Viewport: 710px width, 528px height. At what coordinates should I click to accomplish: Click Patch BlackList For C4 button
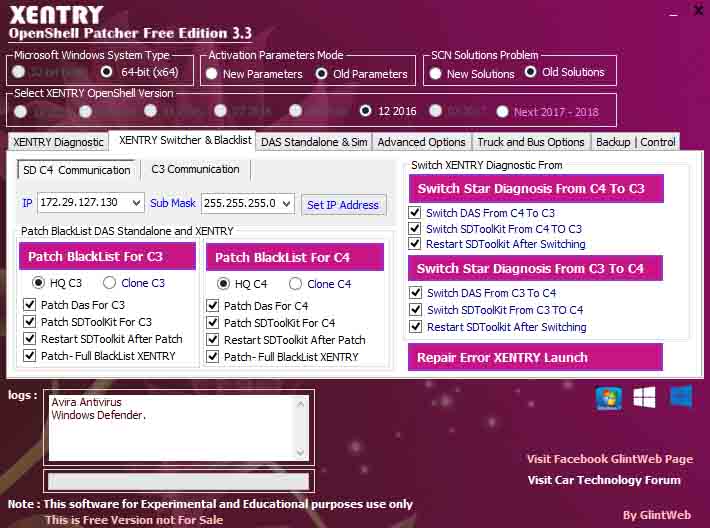tap(295, 257)
